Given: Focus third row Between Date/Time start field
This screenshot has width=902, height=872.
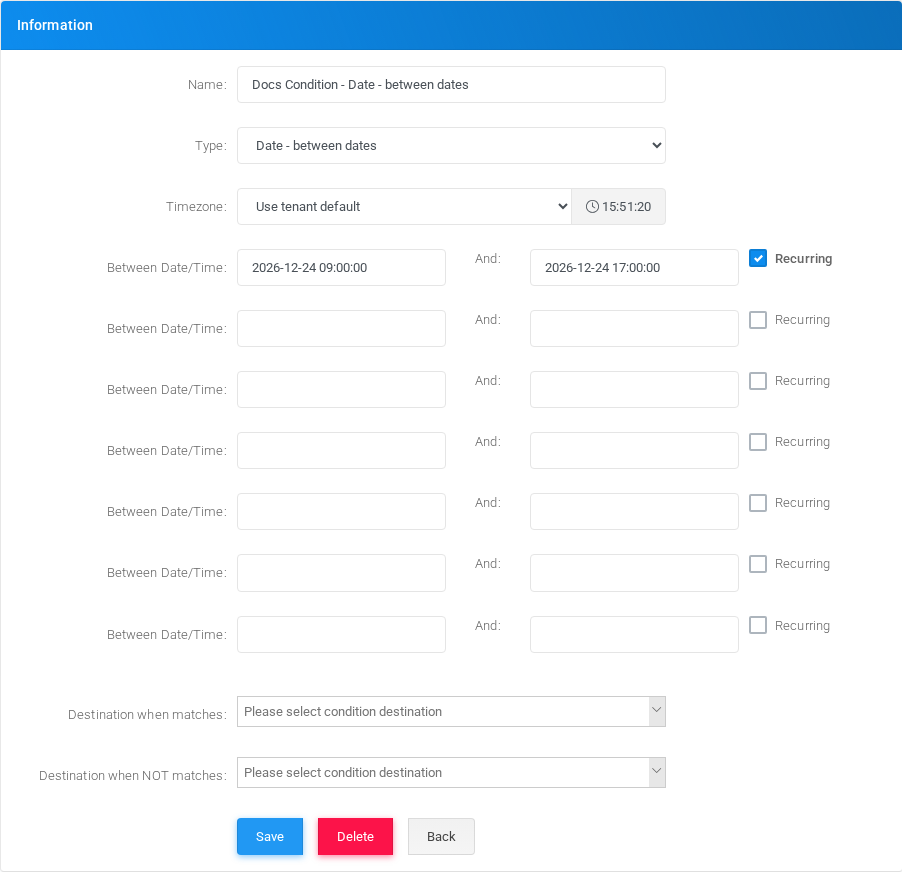Looking at the screenshot, I should coord(341,389).
